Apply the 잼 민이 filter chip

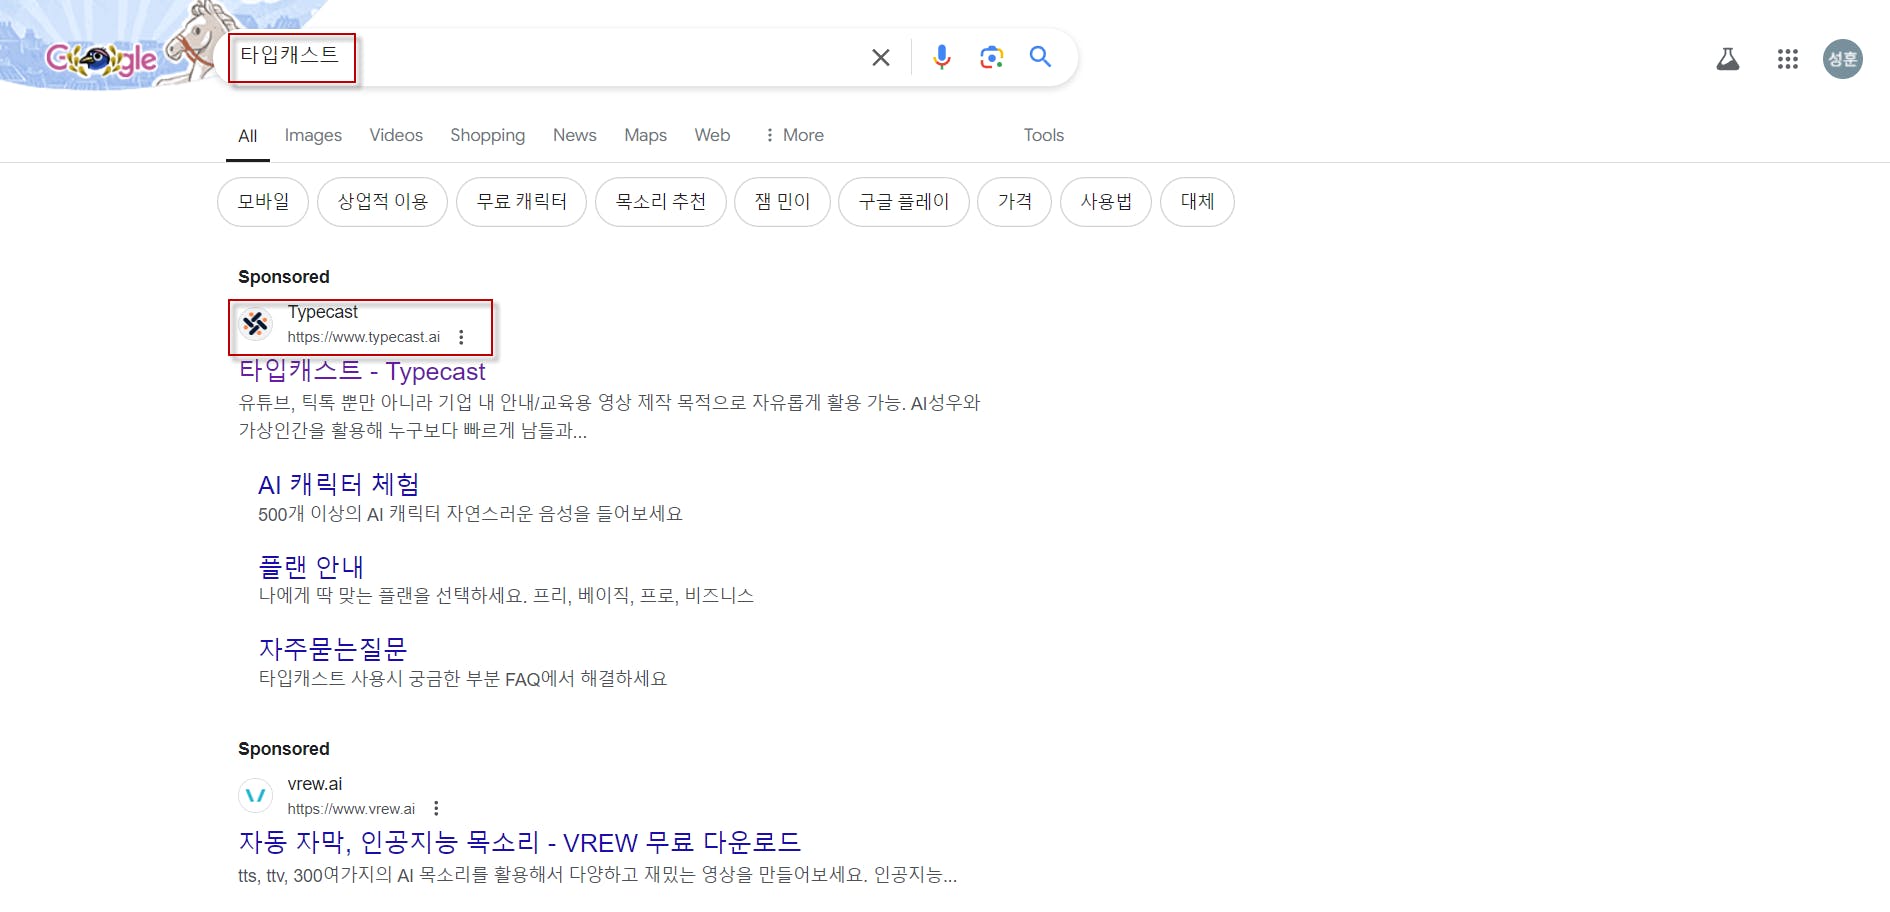pyautogui.click(x=782, y=202)
